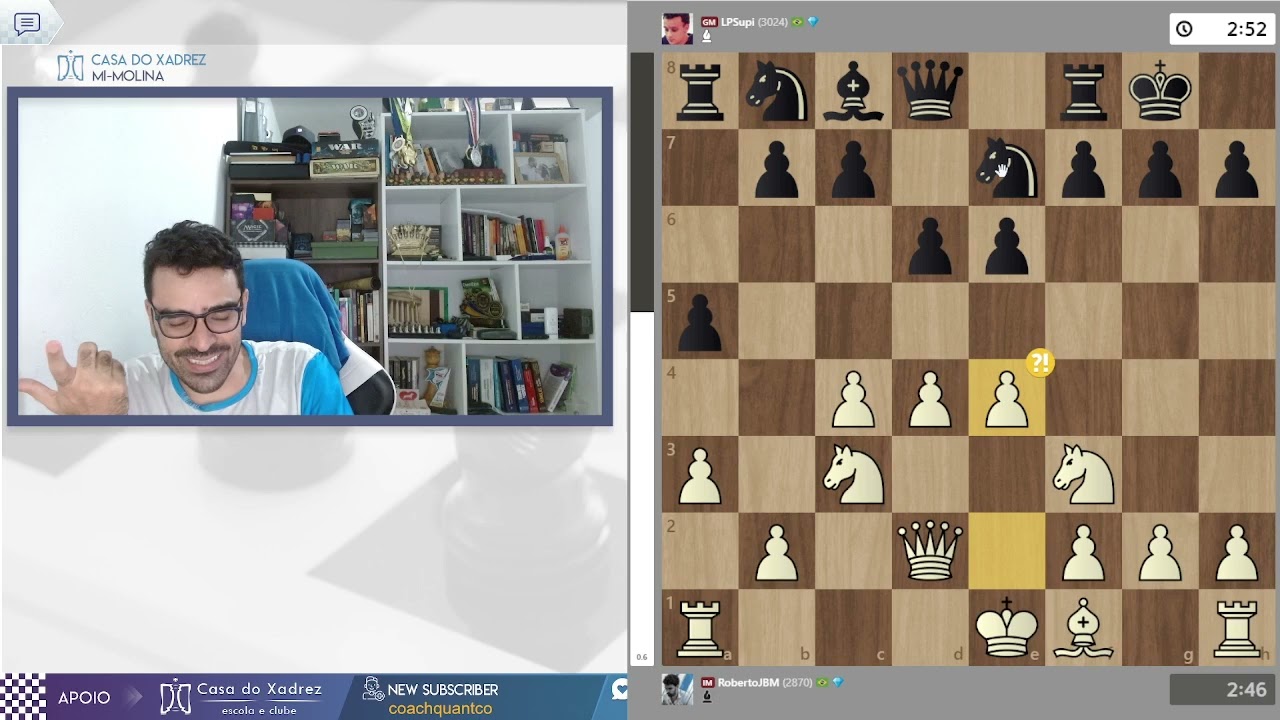Click the Casa do Xadrez escola e clube banner

(x=241, y=697)
